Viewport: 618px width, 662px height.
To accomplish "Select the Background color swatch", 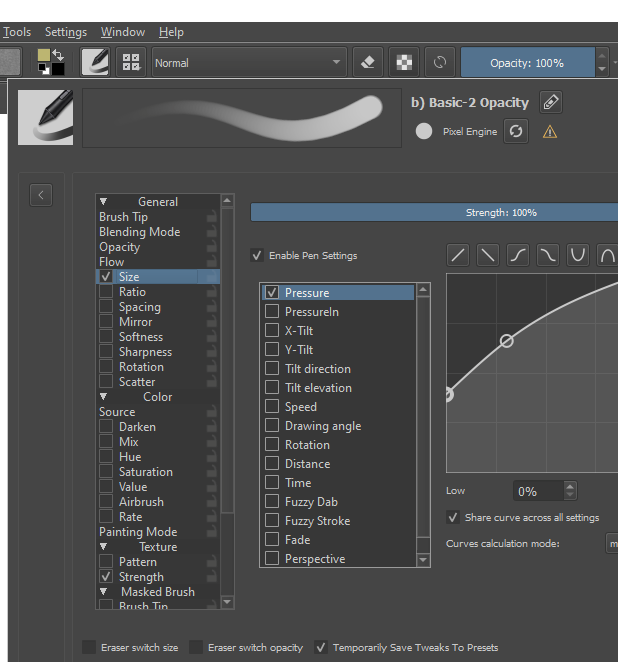I will pyautogui.click(x=58, y=69).
